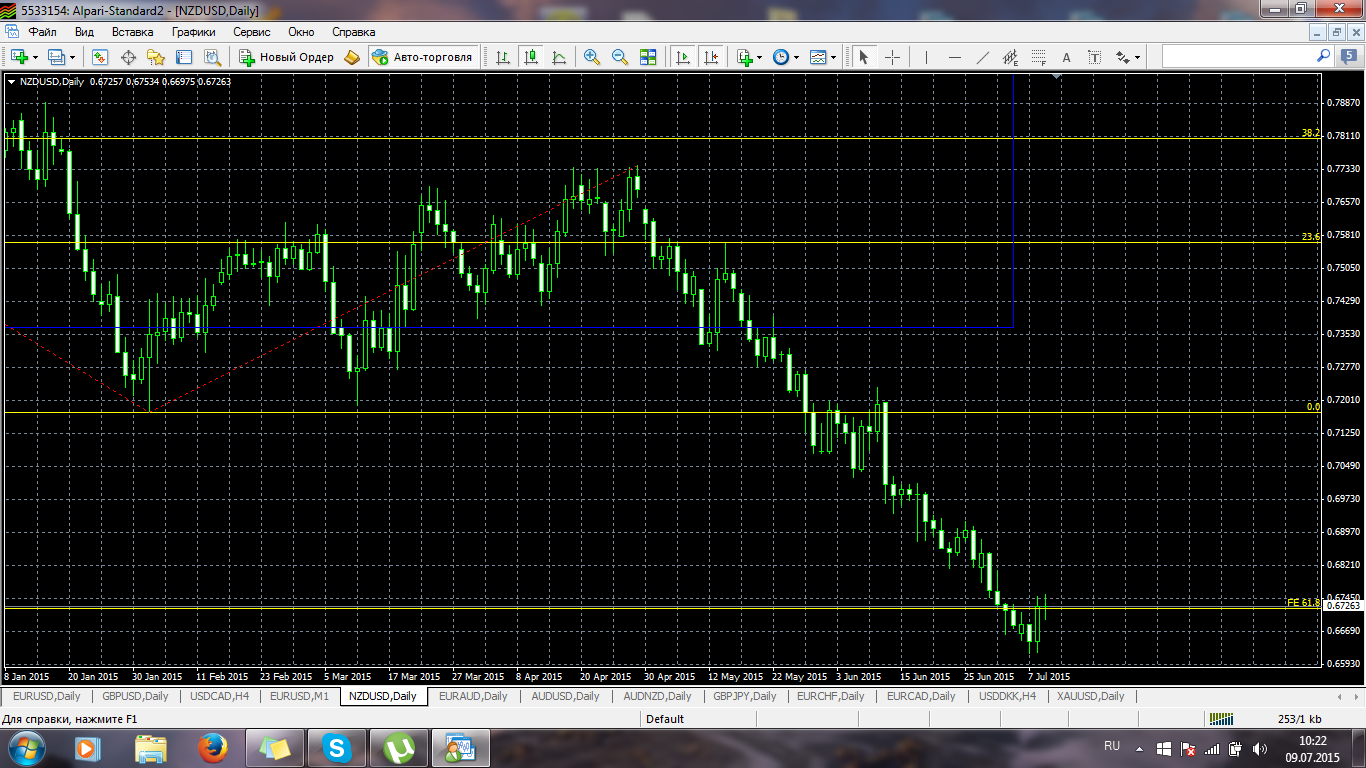
Task: Click the connection status 253/1 kb
Action: click(x=1300, y=719)
